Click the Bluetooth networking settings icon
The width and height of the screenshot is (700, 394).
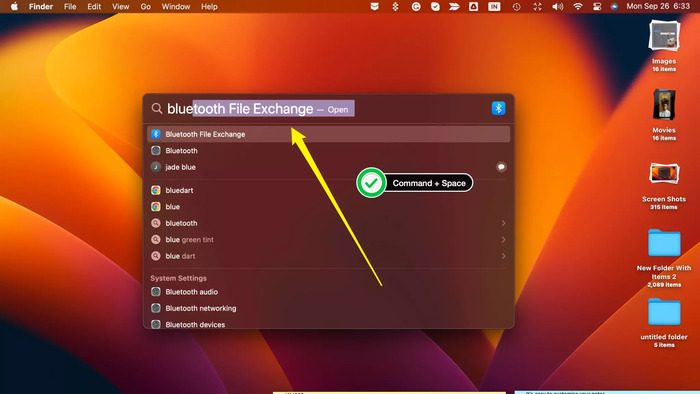(155, 308)
